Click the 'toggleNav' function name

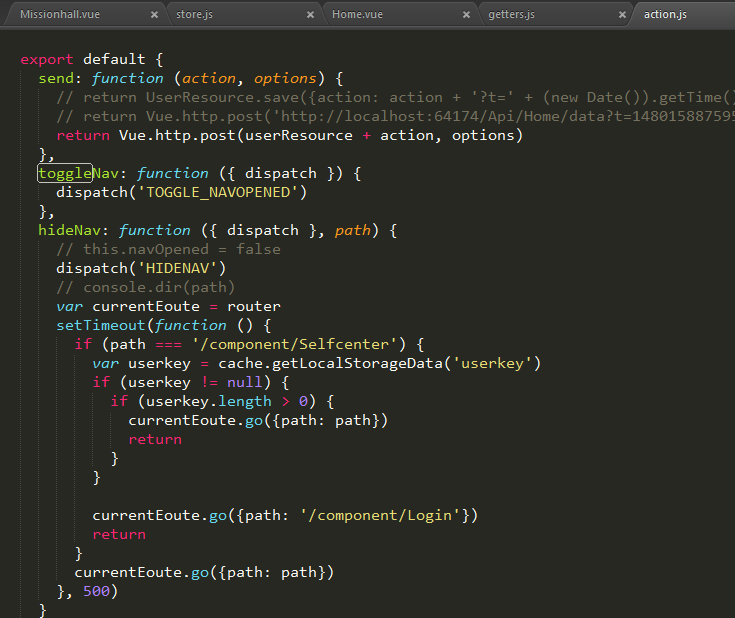point(78,173)
